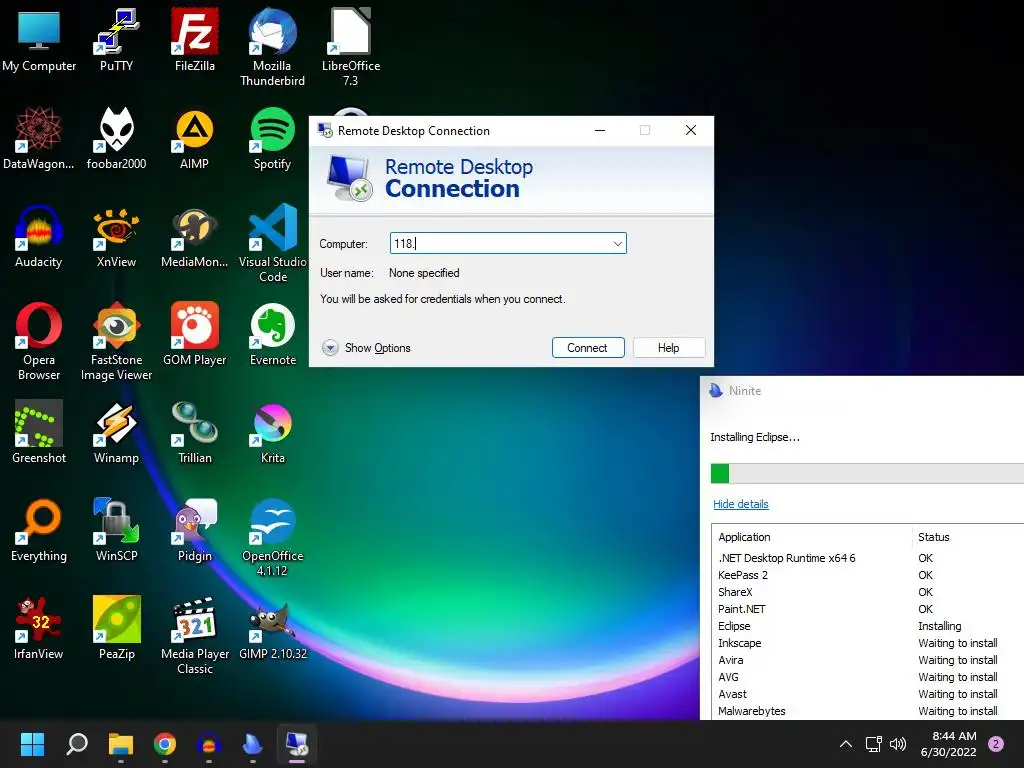Screen dimensions: 1024x768
Task: Select the Paint.NET row in Ninite
Action: click(x=869, y=609)
